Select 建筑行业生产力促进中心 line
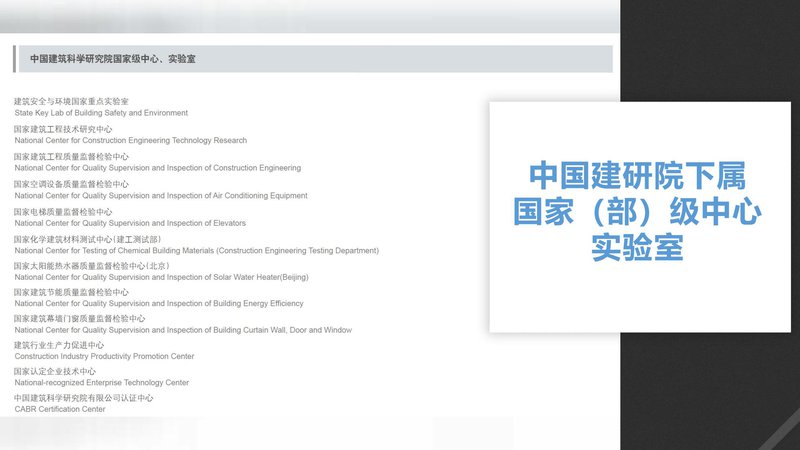The width and height of the screenshot is (800, 450). point(59,345)
